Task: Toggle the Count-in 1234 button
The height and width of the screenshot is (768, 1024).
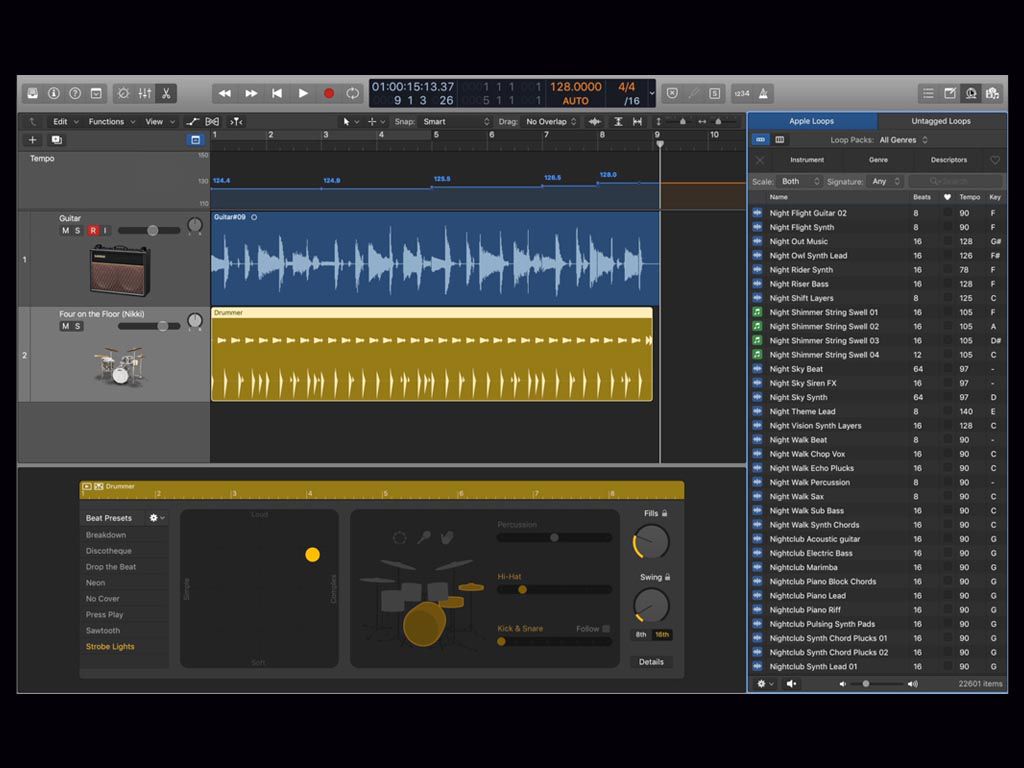Action: click(742, 93)
